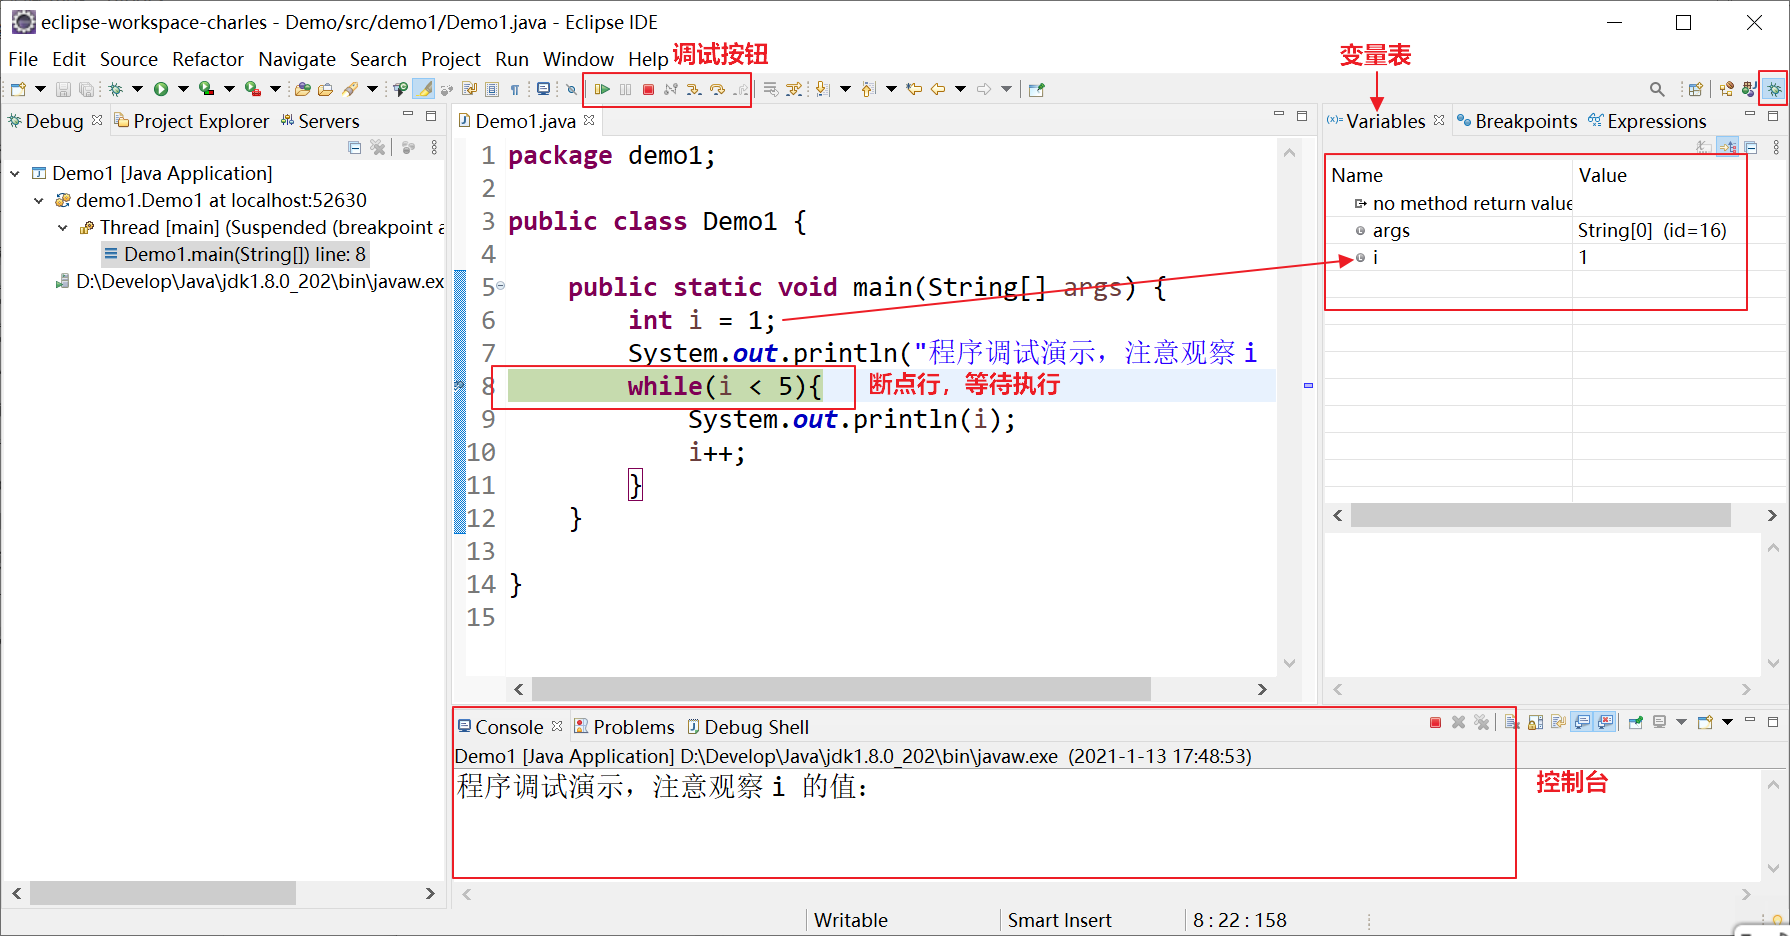The height and width of the screenshot is (936, 1790).
Task: Toggle the breakpoint marker on line 8
Action: click(x=460, y=386)
